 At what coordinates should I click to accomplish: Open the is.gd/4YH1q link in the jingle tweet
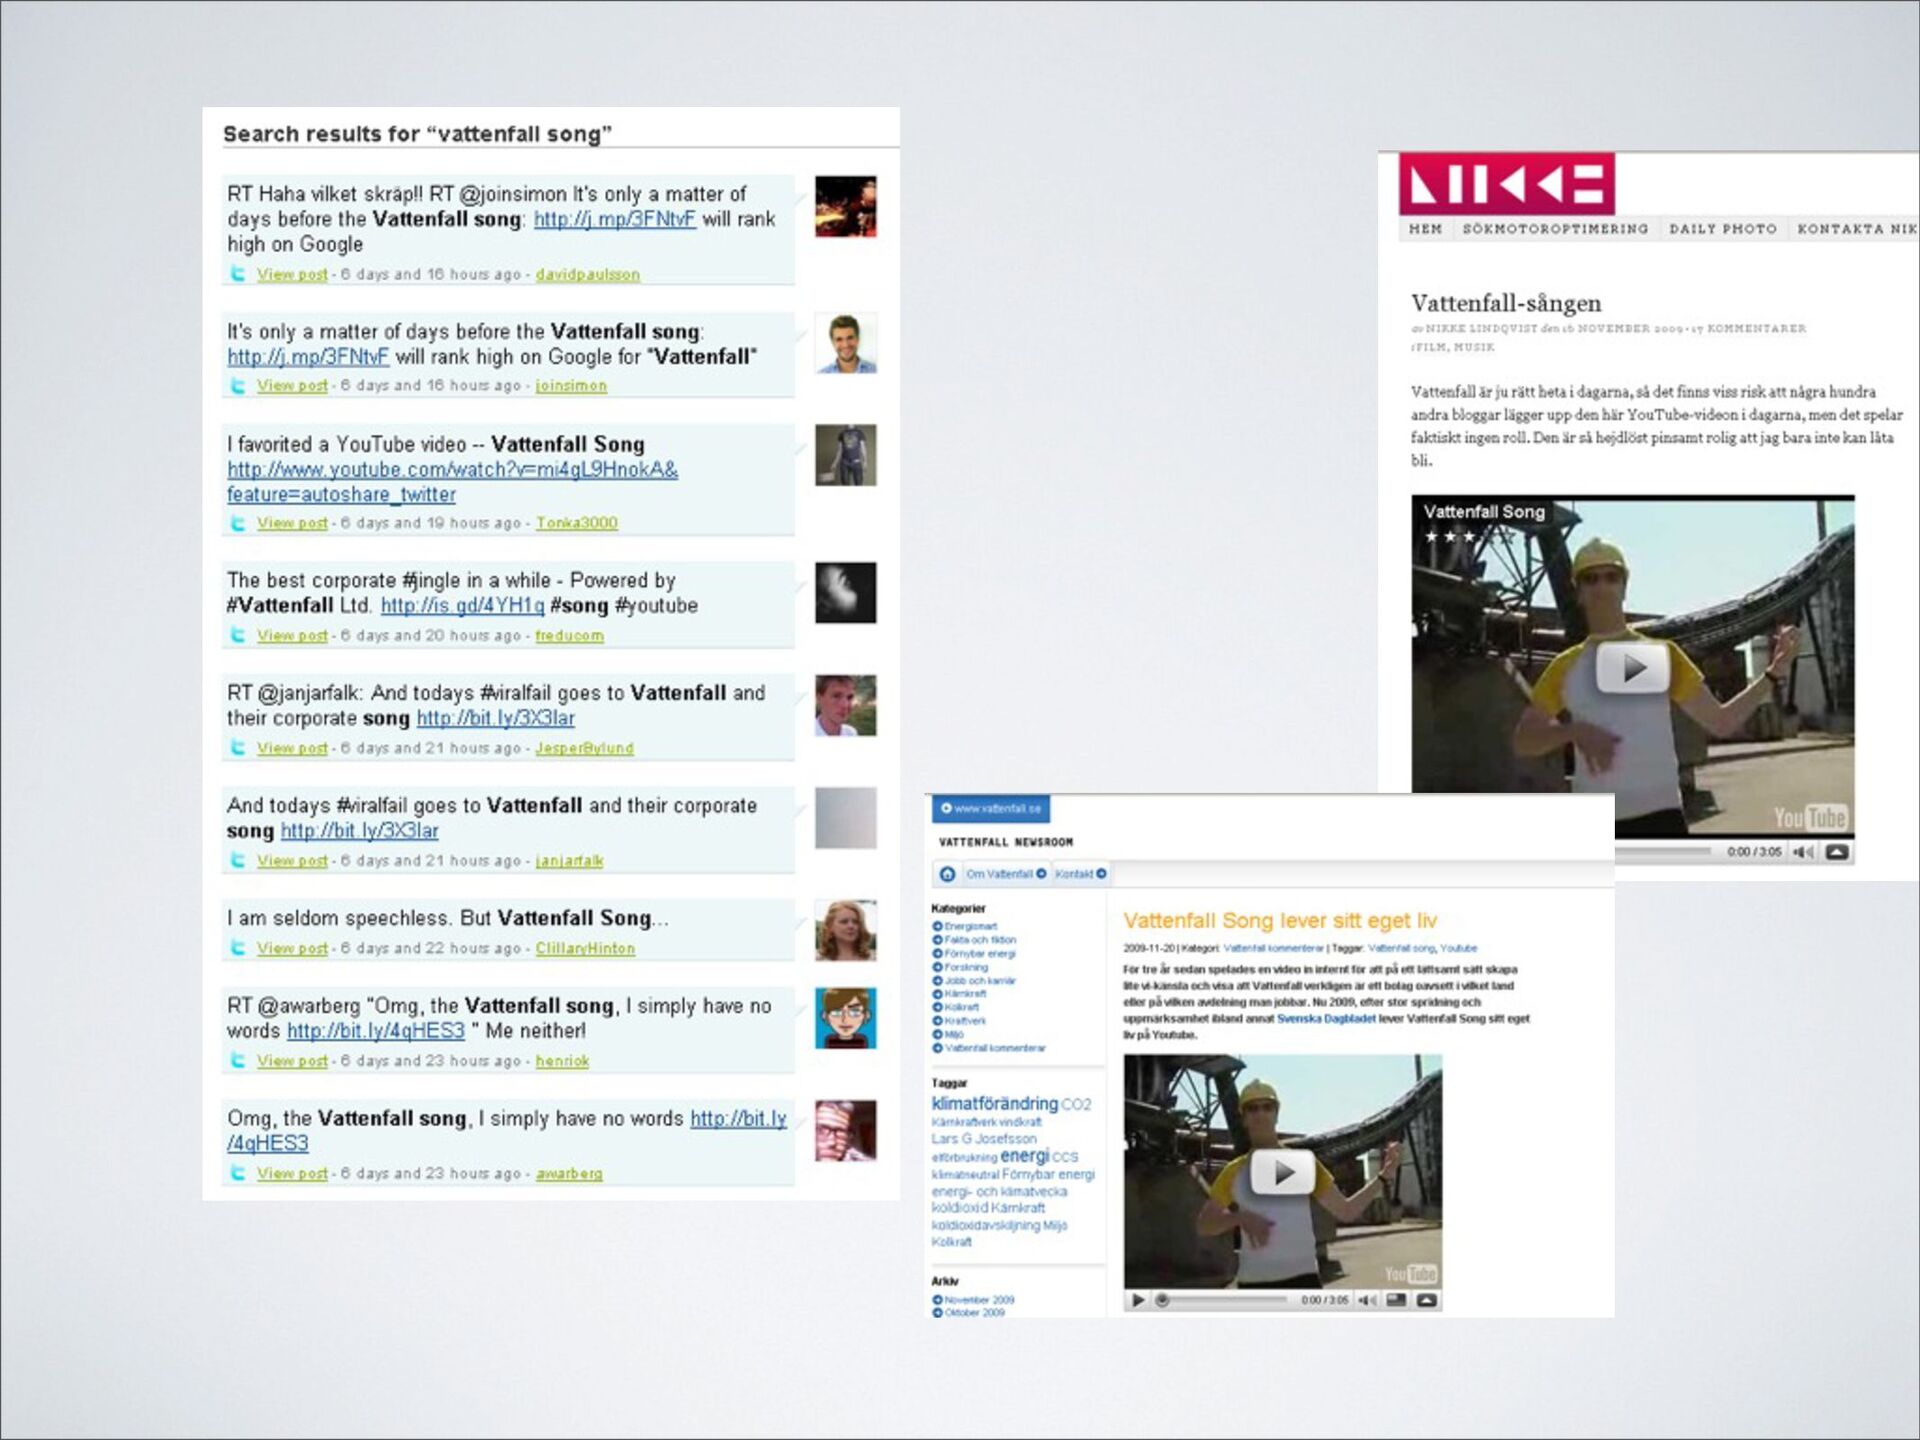click(x=462, y=606)
